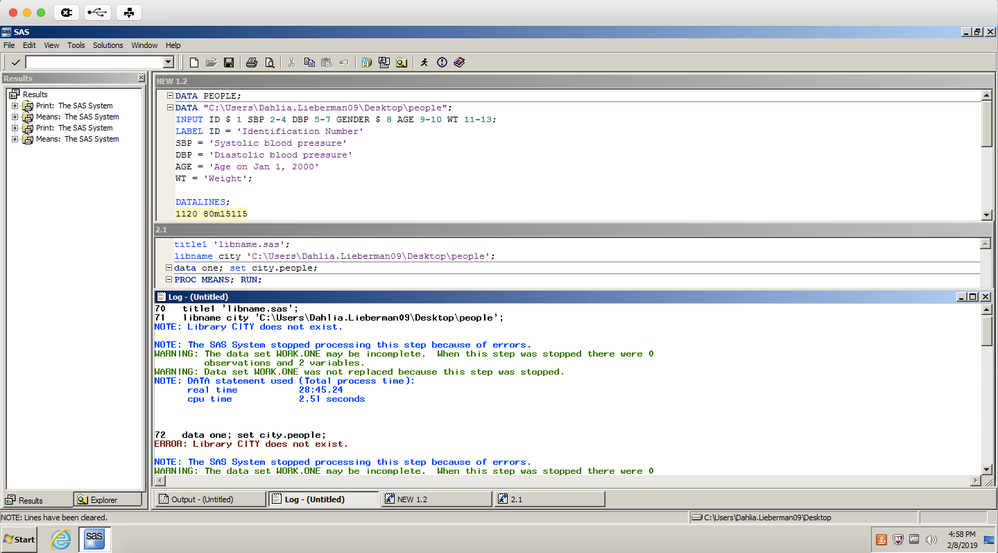
Task: Click Log horizontal scroll-right arrow
Action: (976, 481)
